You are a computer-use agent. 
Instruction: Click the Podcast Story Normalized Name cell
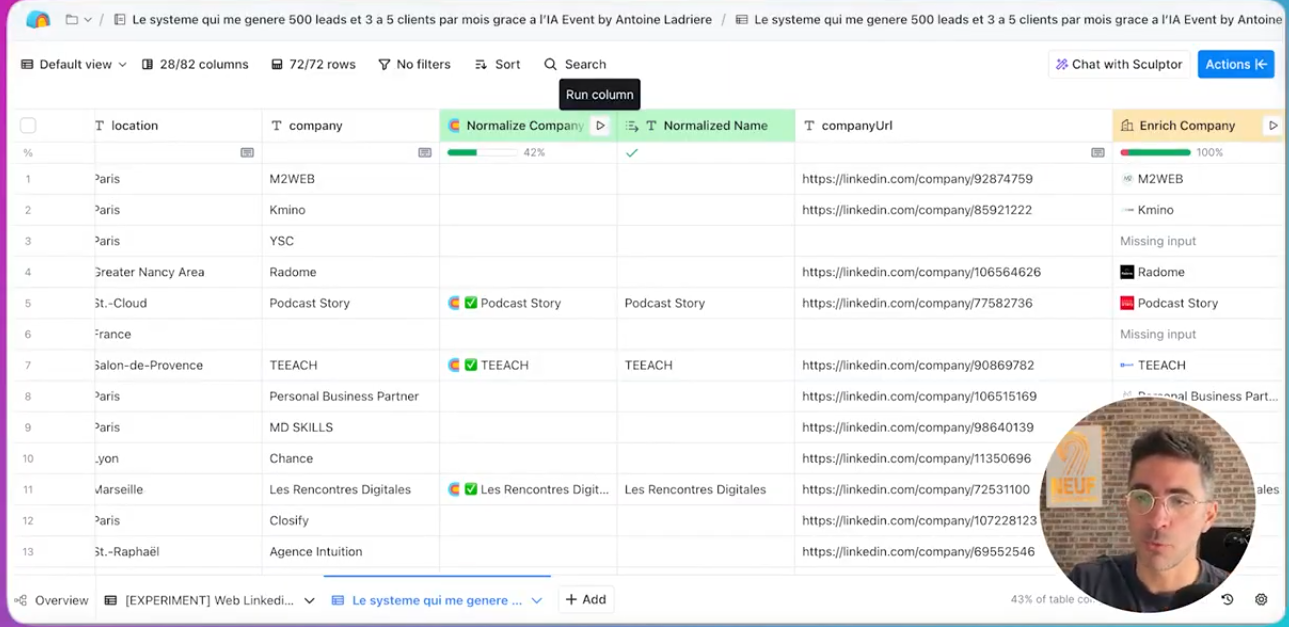point(706,303)
